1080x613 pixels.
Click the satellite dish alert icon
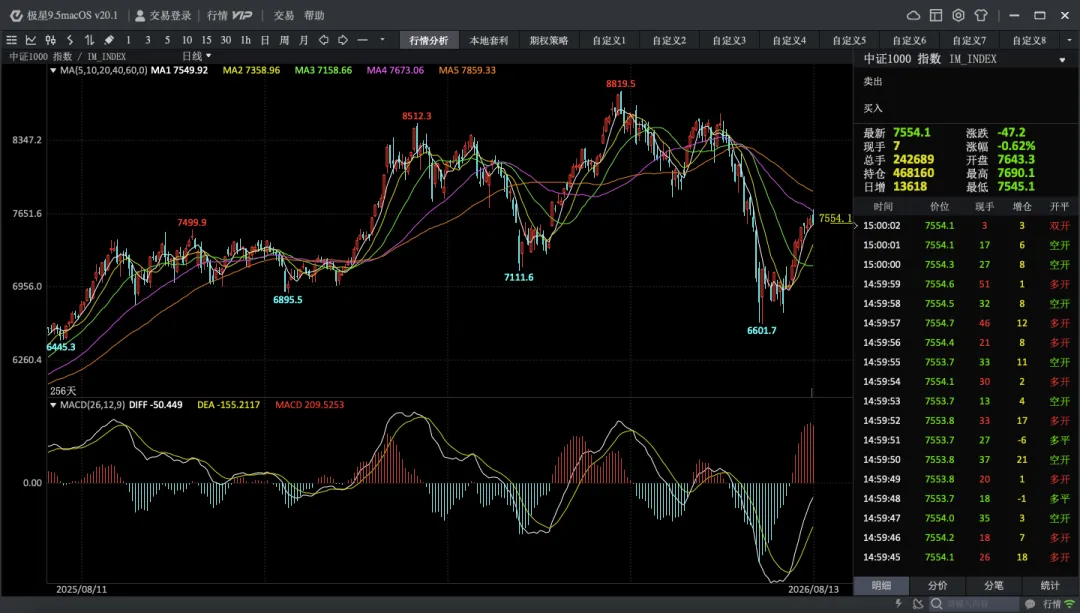pyautogui.click(x=917, y=603)
